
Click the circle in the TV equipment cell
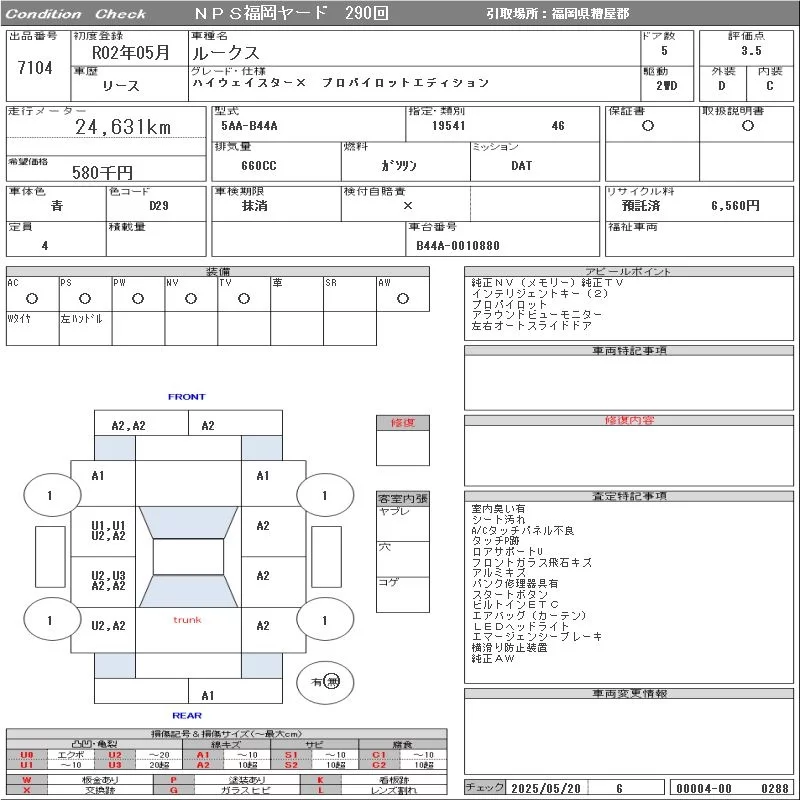coord(244,298)
